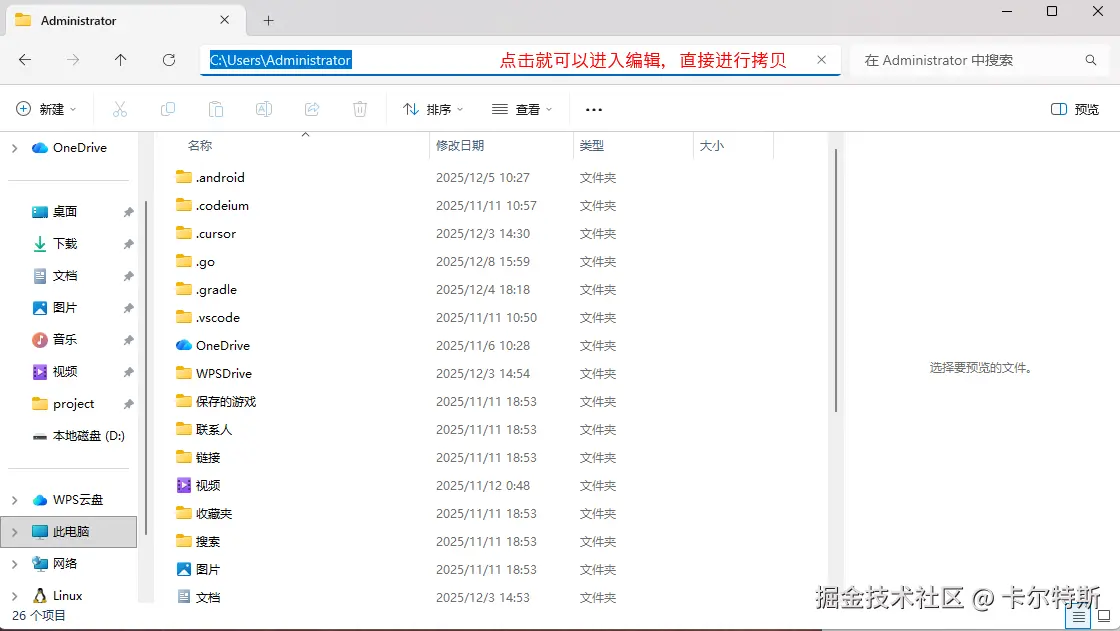Viewport: 1120px width, 631px height.
Task: Select the 文档 folder icon in file list
Action: tap(184, 597)
